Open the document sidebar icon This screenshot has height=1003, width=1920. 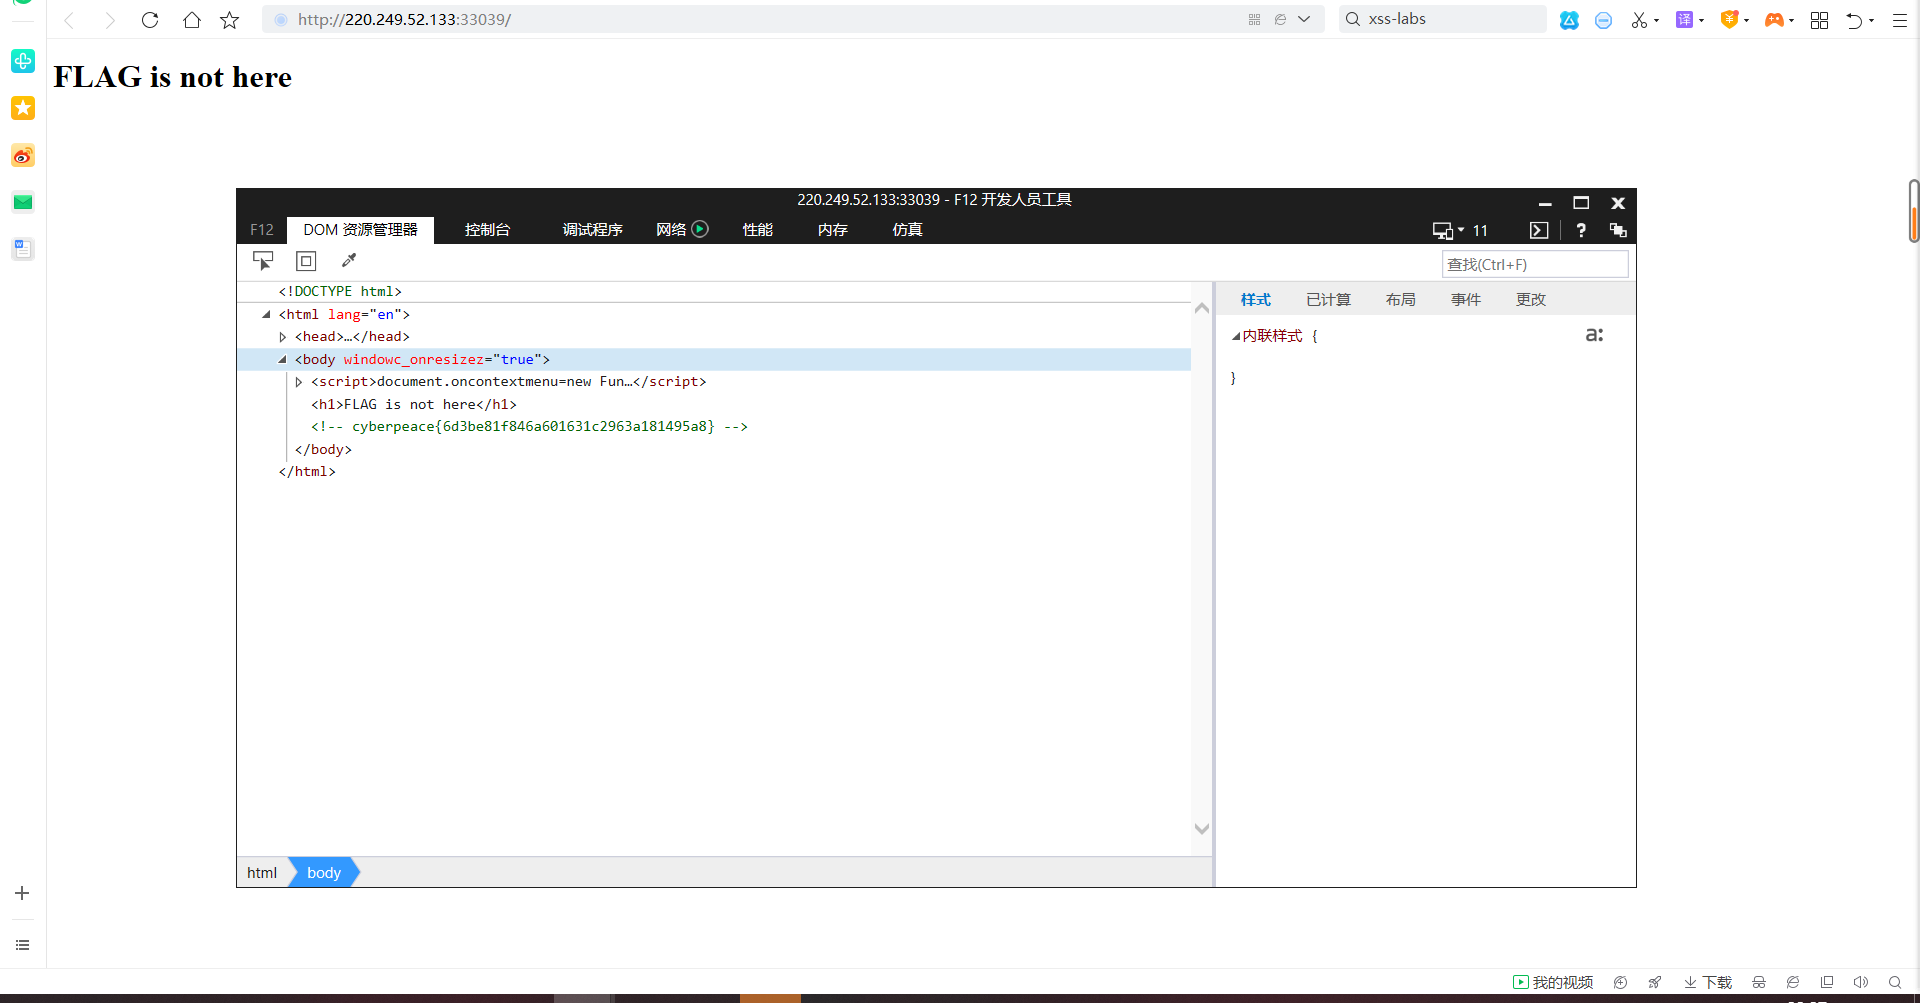point(23,249)
